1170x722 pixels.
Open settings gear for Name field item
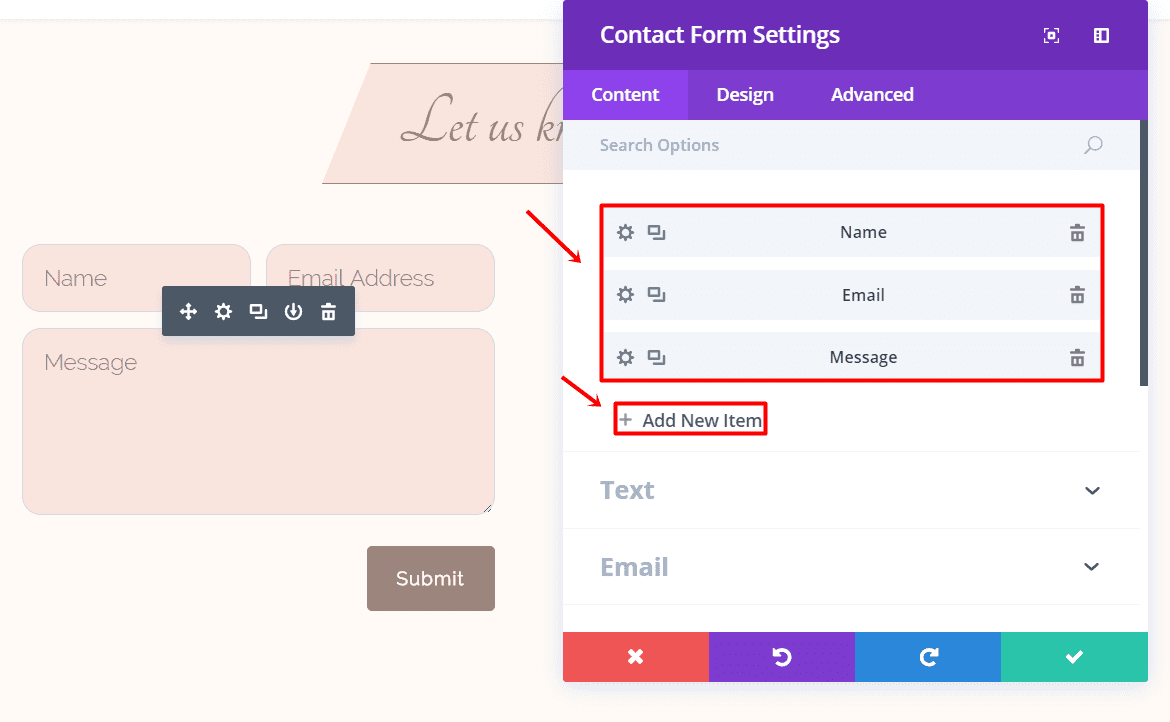(x=625, y=233)
